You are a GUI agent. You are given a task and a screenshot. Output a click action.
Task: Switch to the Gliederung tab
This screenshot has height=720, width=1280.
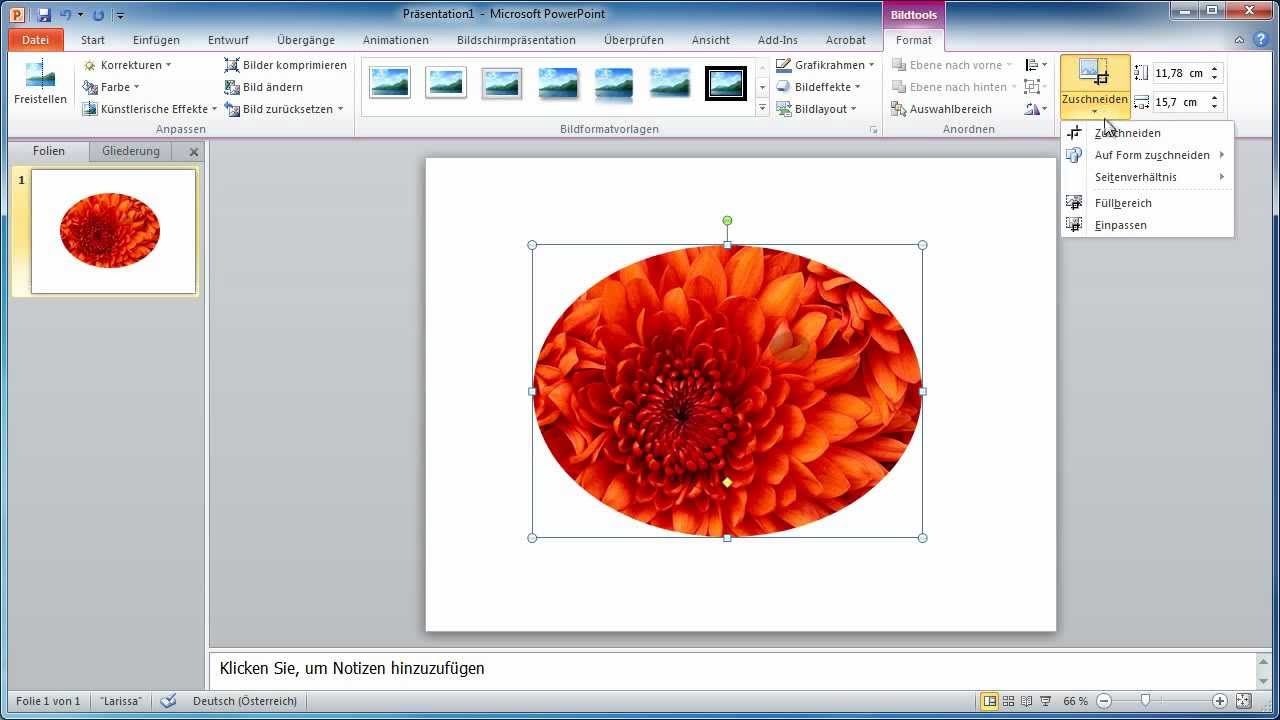[x=130, y=151]
